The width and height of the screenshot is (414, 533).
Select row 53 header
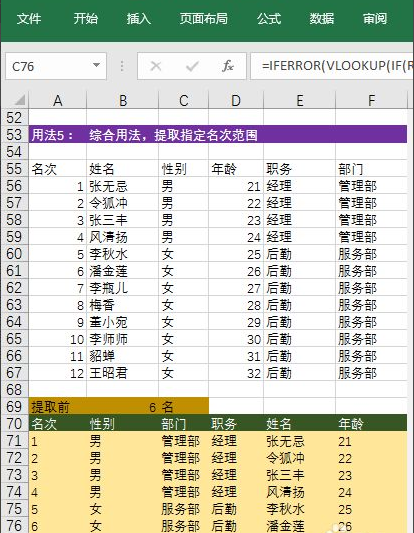pyautogui.click(x=14, y=135)
